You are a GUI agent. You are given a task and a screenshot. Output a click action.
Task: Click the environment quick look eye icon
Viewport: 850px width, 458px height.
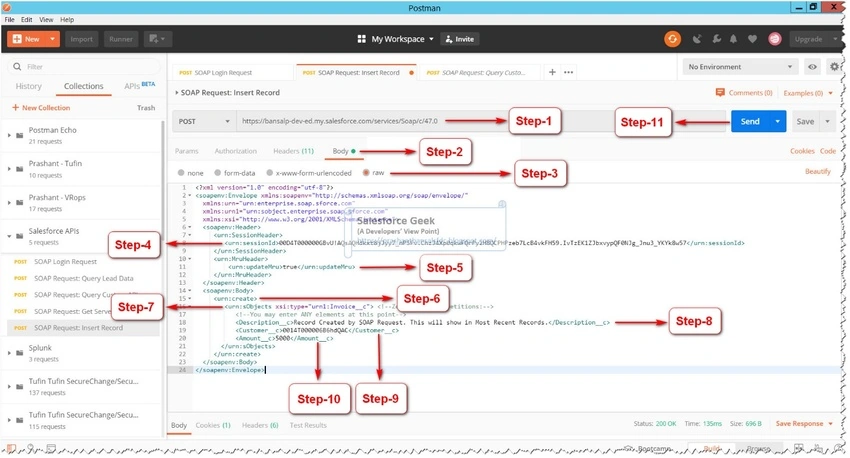(812, 67)
